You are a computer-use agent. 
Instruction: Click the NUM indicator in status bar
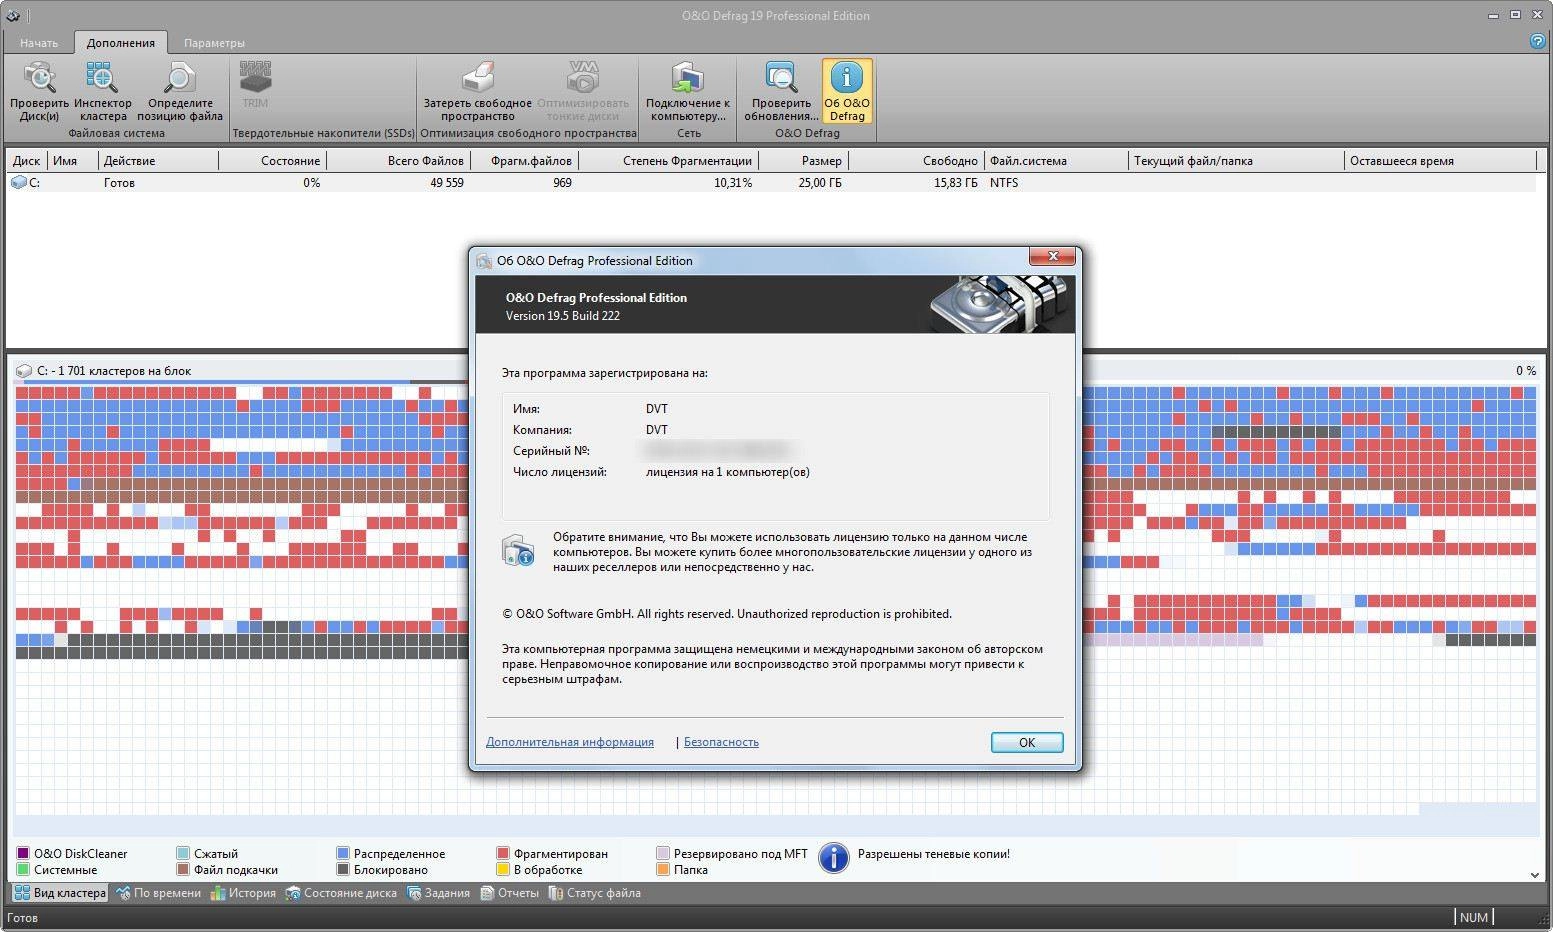[x=1473, y=917]
